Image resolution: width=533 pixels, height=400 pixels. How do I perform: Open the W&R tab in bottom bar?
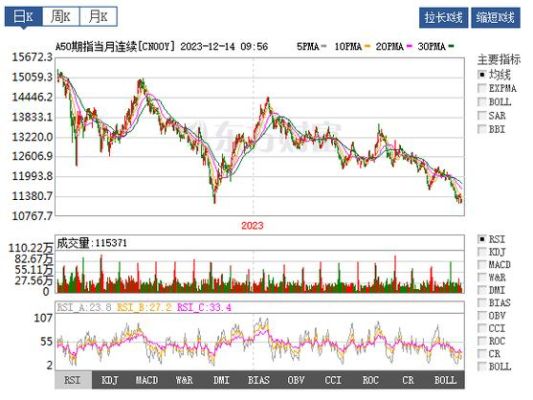pos(185,380)
